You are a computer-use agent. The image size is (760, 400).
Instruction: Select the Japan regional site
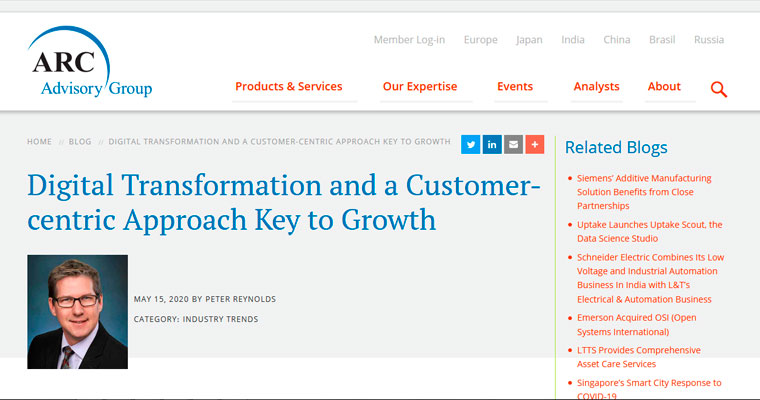click(529, 40)
